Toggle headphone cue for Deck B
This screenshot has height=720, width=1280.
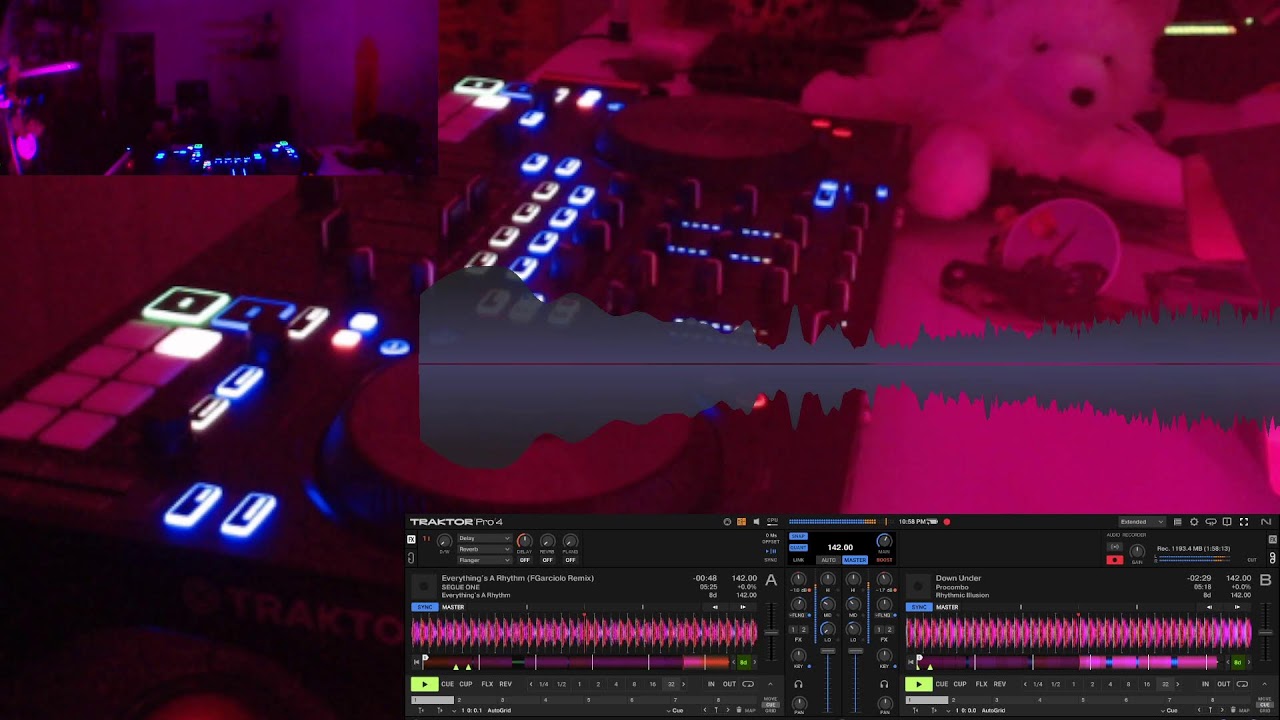coord(884,684)
